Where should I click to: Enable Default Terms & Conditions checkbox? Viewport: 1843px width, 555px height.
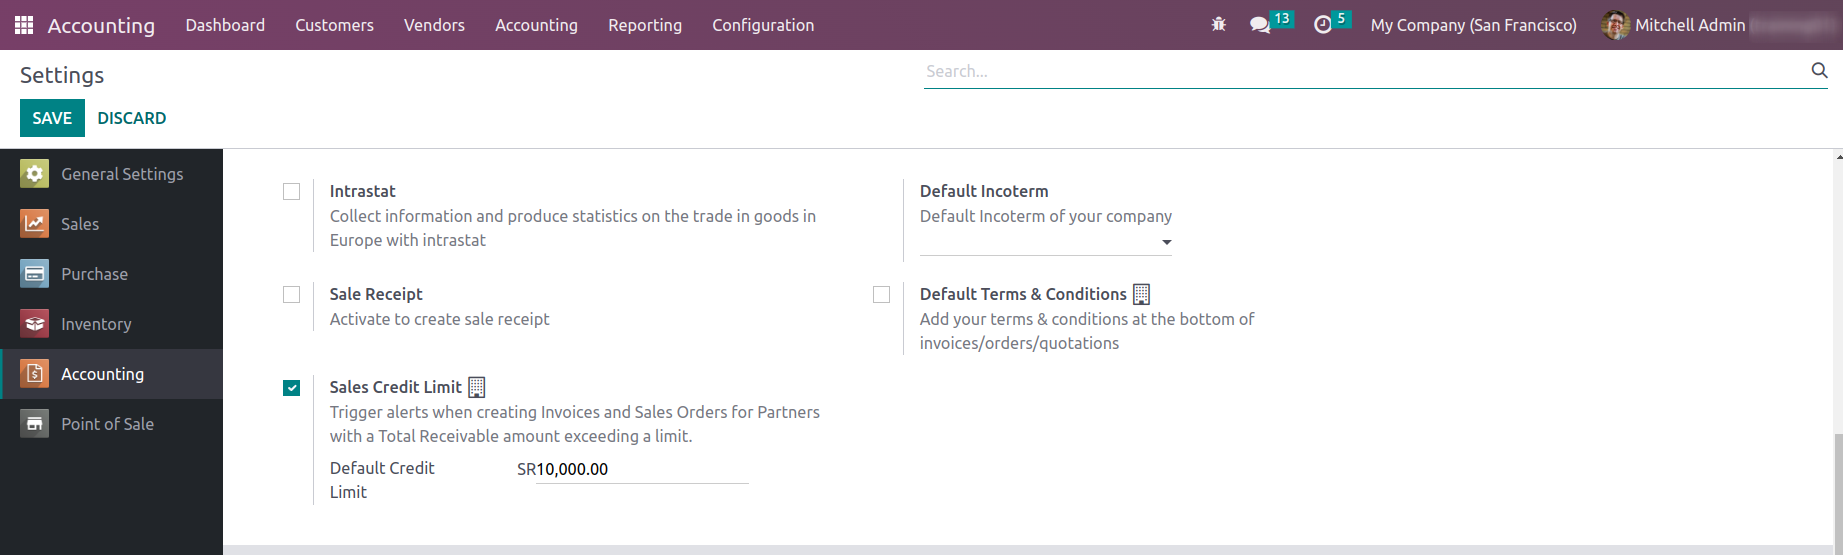(881, 294)
